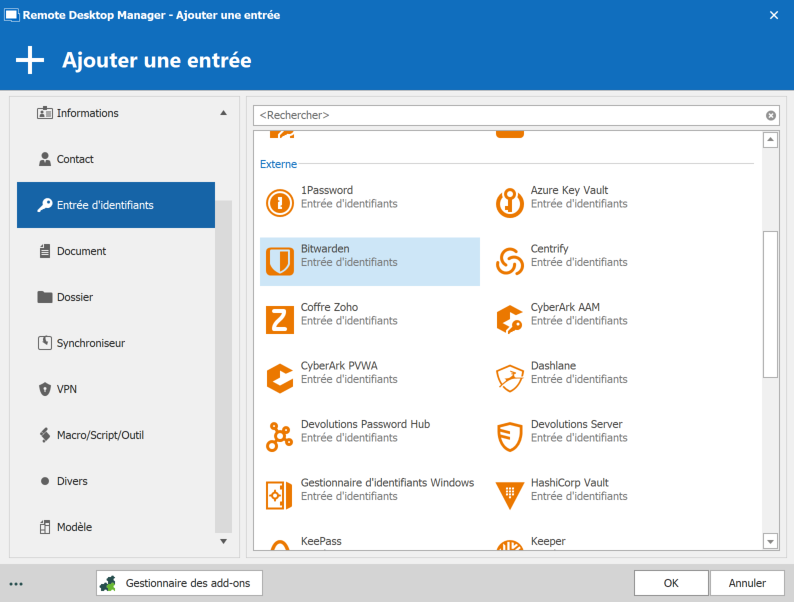Click the Bitwarden entry name
794x602 pixels.
tap(325, 249)
